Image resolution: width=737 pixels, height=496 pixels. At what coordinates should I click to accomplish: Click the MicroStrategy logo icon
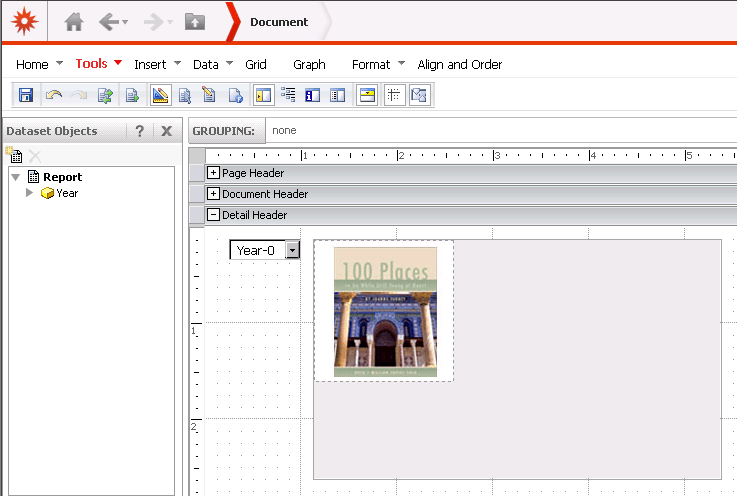(x=24, y=21)
